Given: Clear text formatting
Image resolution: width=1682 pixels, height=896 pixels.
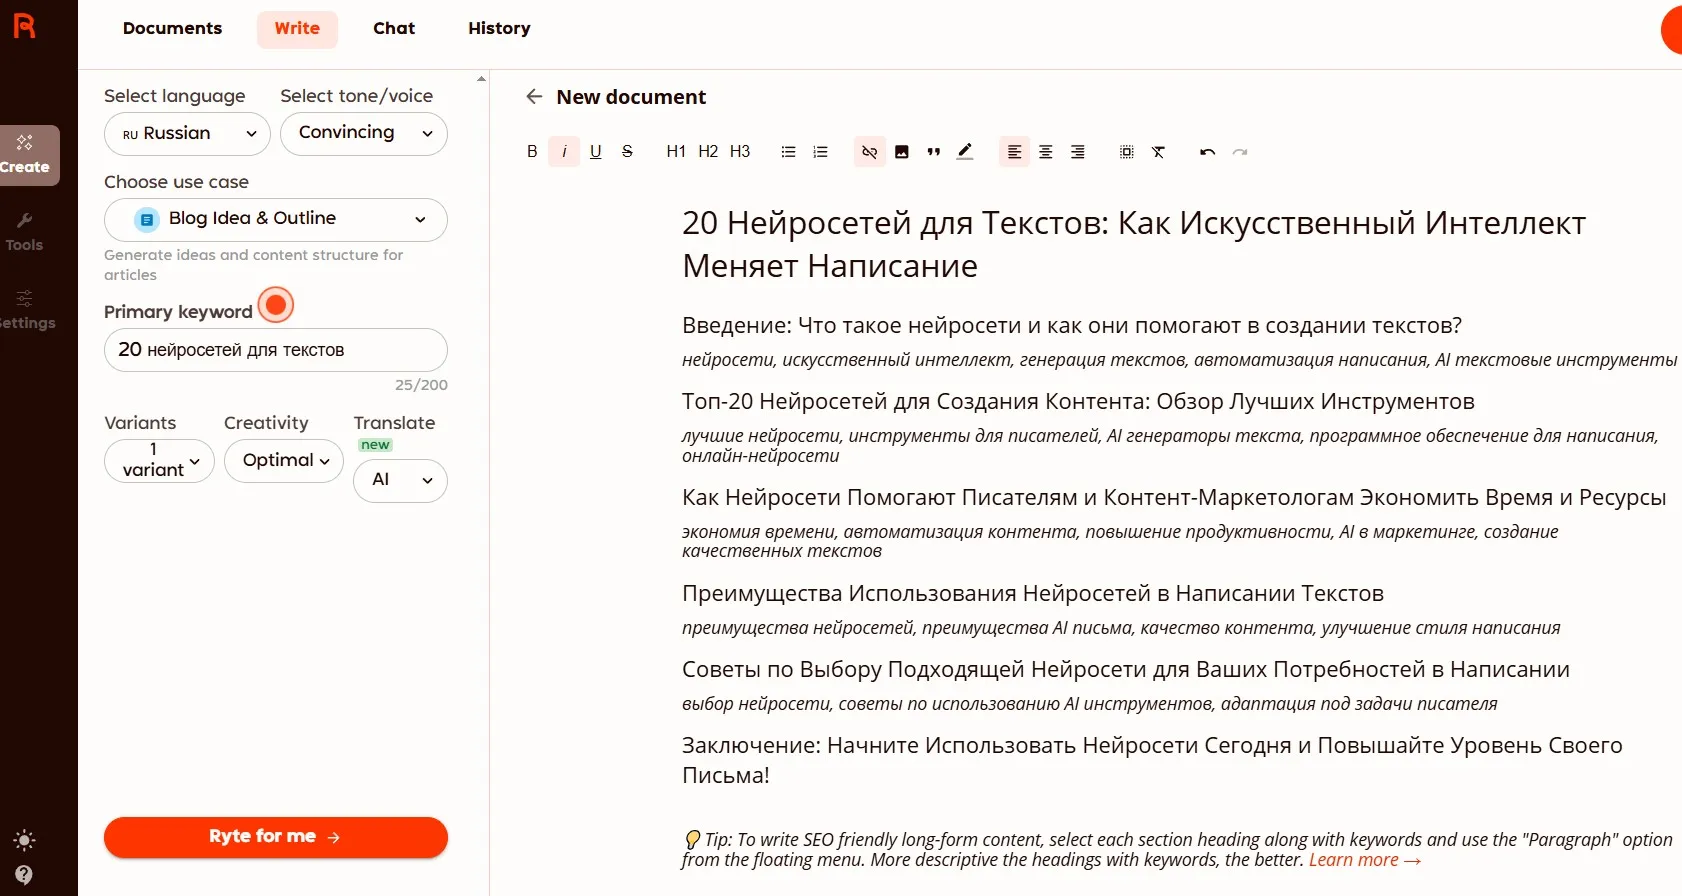Looking at the screenshot, I should 1159,152.
